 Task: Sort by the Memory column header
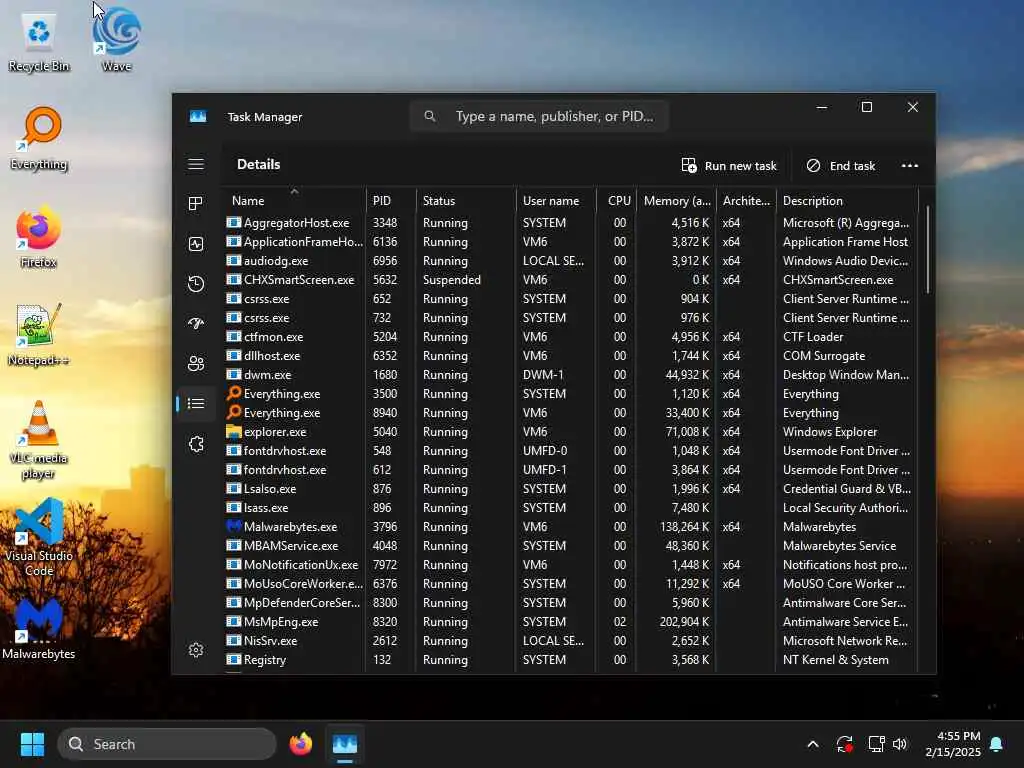(676, 200)
